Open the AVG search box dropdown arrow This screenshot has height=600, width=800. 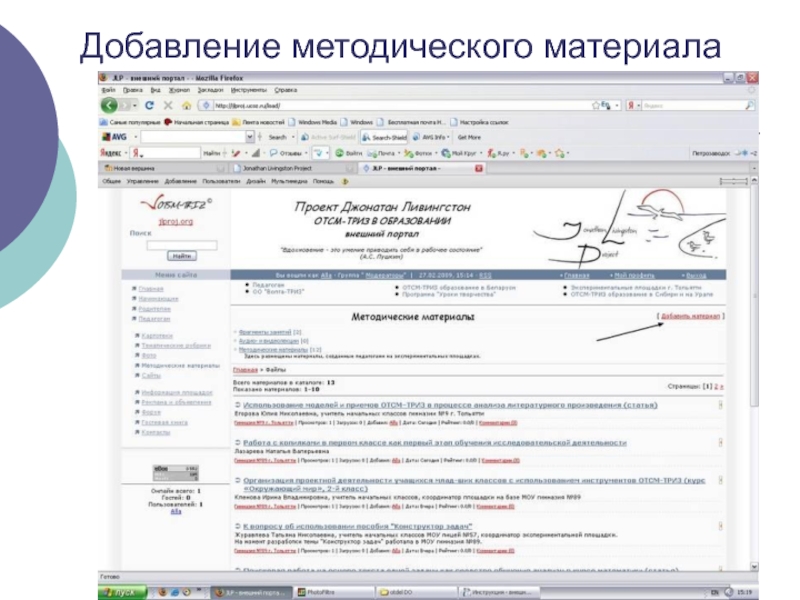[249, 137]
